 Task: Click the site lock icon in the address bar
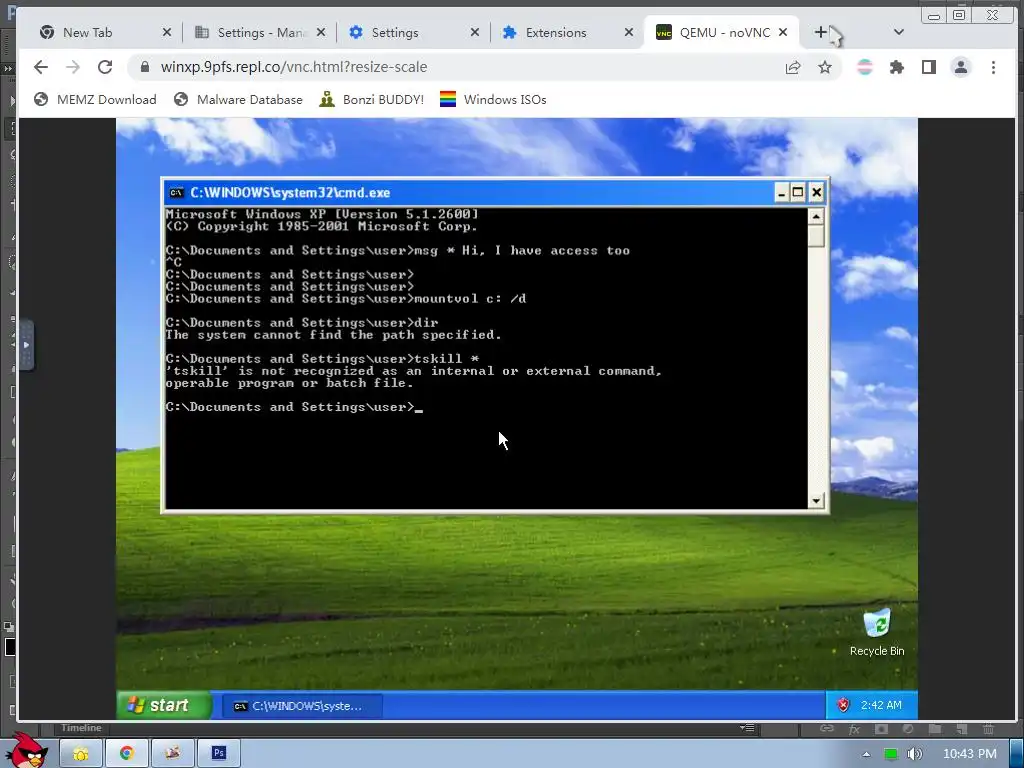[x=145, y=67]
